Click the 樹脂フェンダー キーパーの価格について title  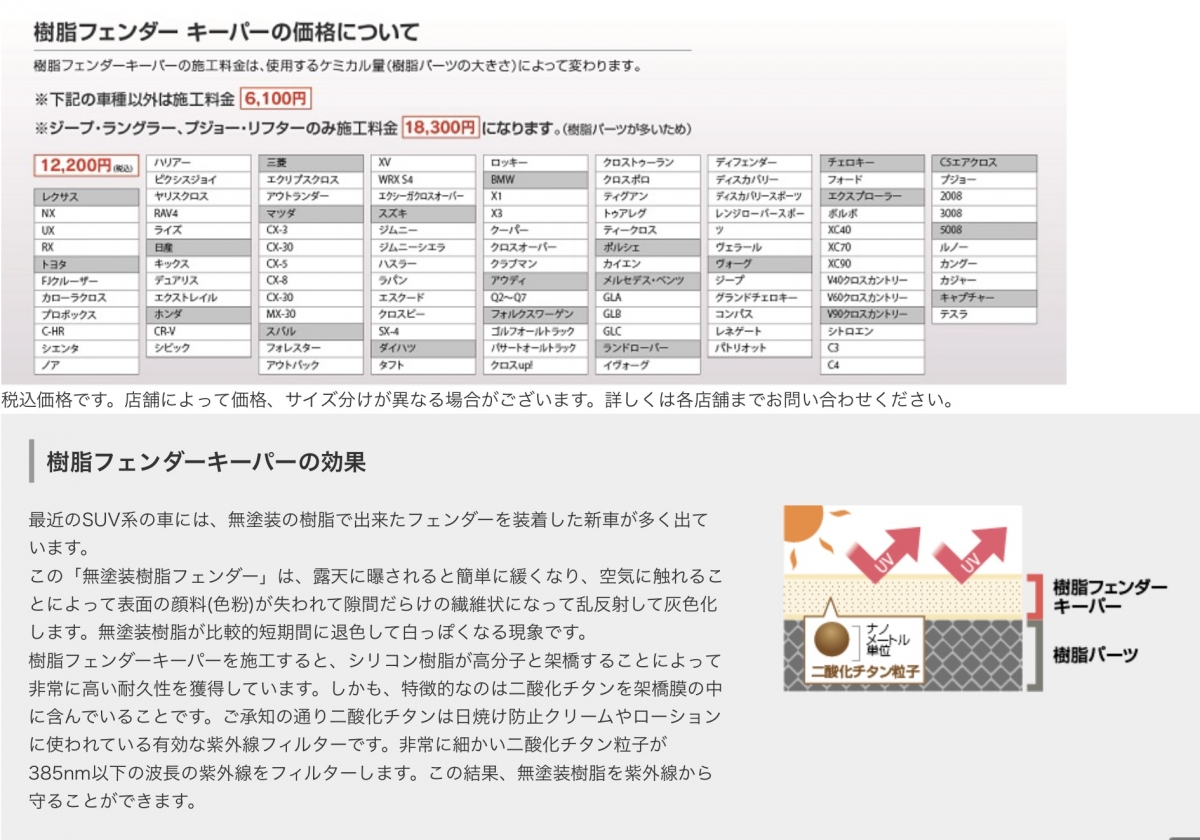(x=226, y=32)
